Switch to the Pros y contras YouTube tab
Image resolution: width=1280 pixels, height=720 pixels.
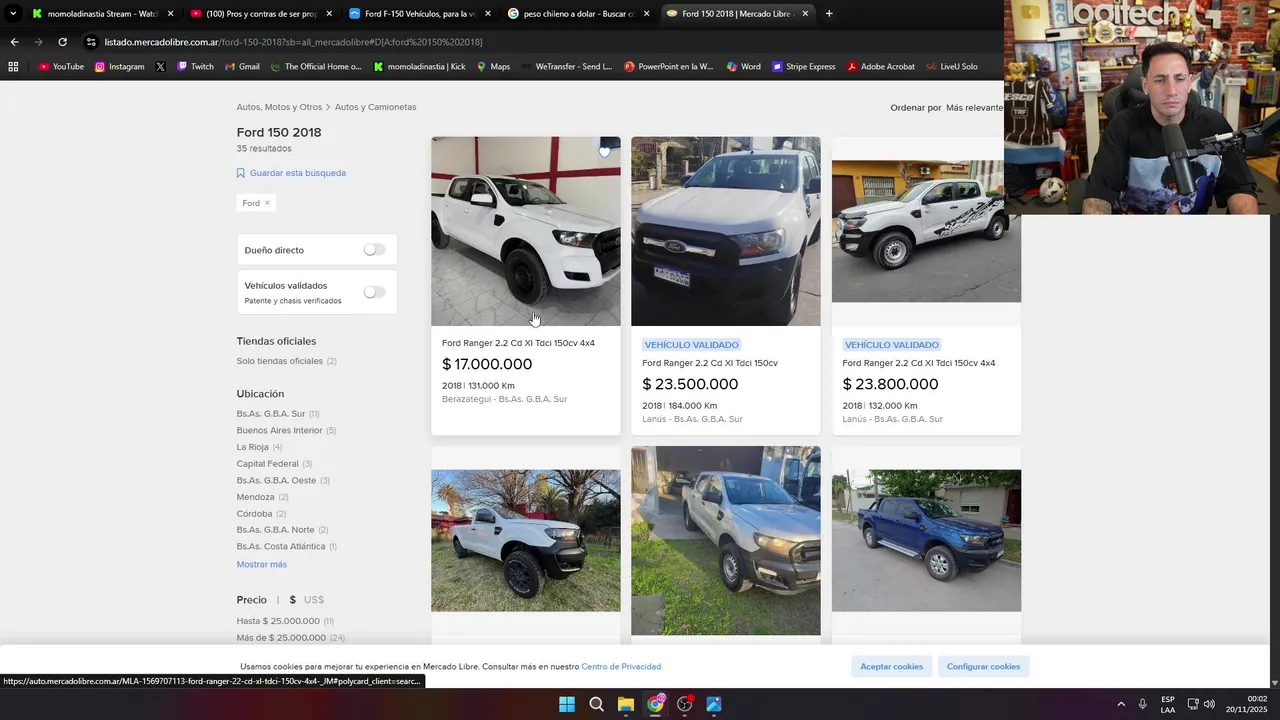(x=261, y=14)
